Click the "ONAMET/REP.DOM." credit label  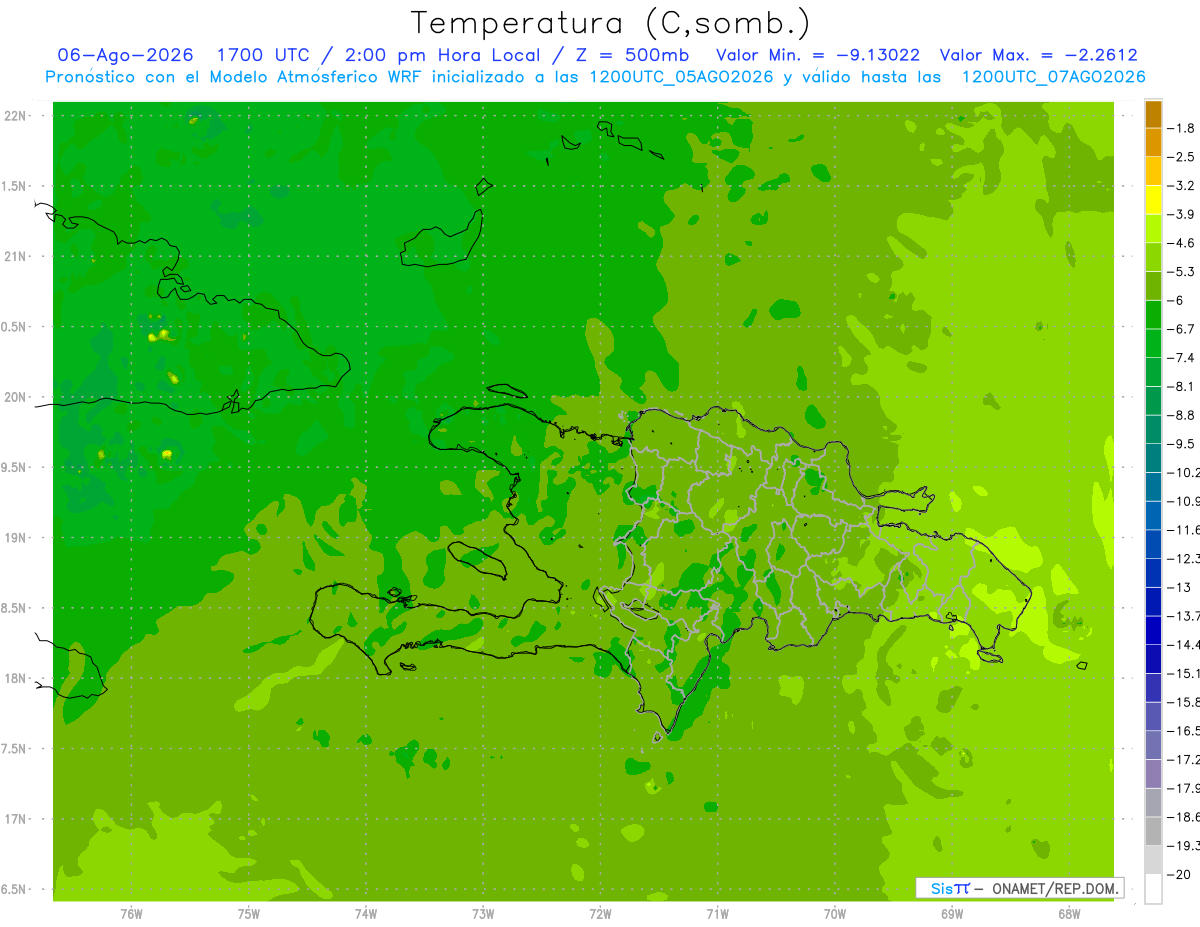coord(1056,888)
